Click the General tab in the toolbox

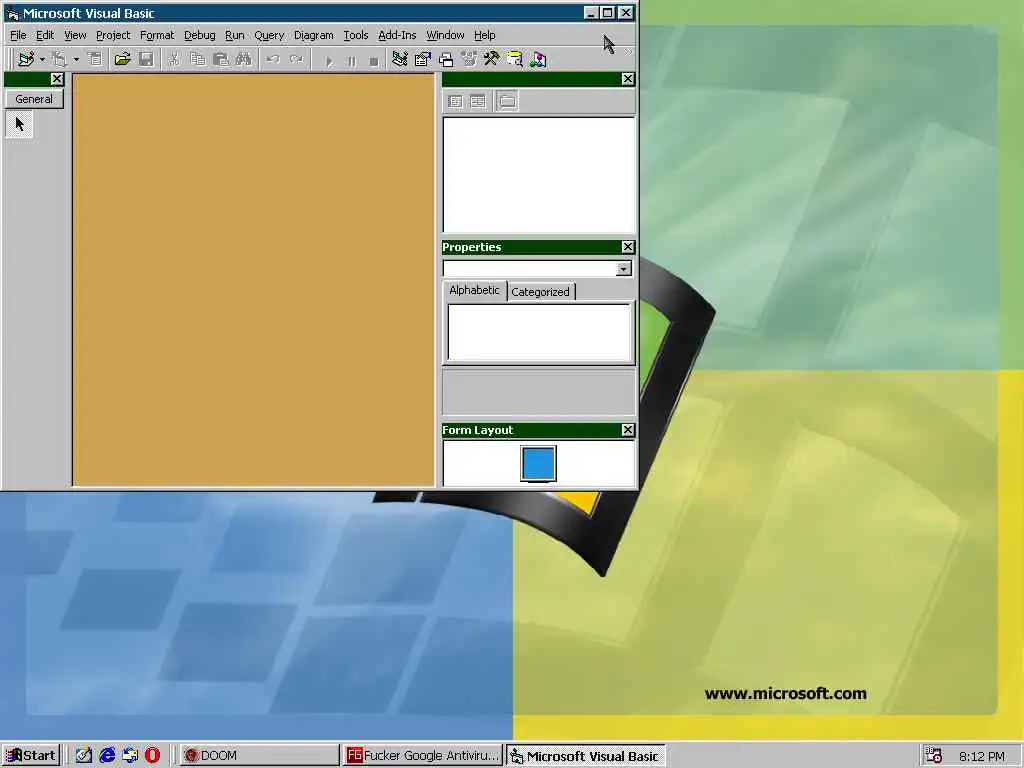pyautogui.click(x=34, y=99)
